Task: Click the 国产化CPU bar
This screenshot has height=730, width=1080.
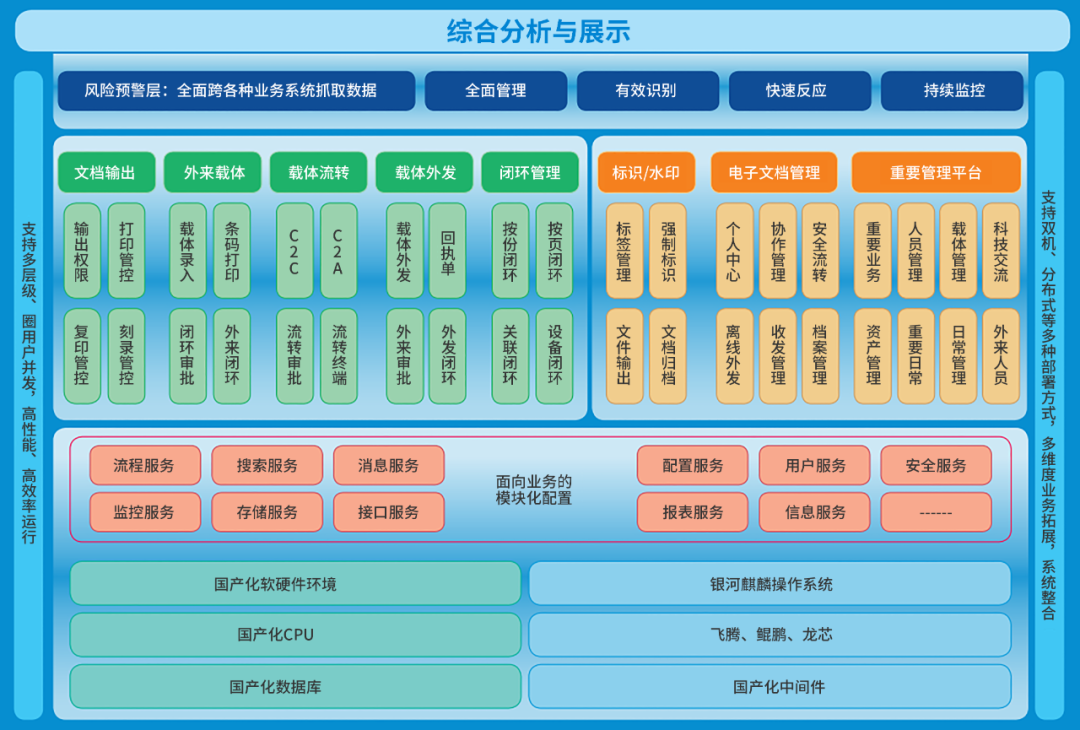Action: (295, 634)
